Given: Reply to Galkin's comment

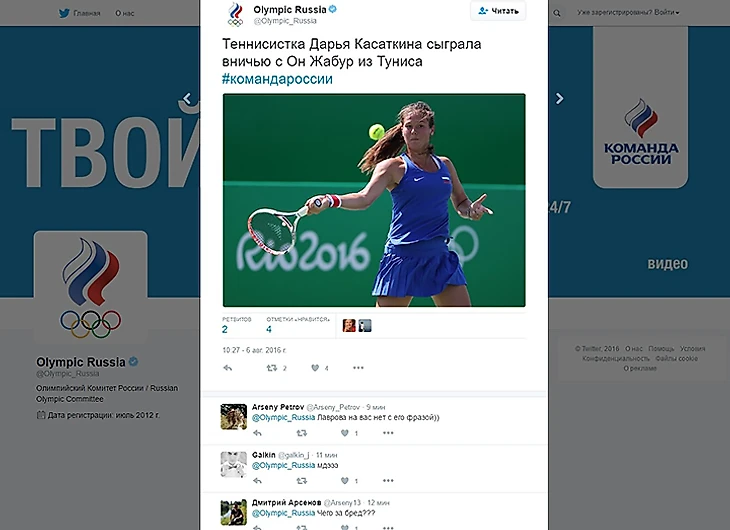Looking at the screenshot, I should [x=257, y=481].
